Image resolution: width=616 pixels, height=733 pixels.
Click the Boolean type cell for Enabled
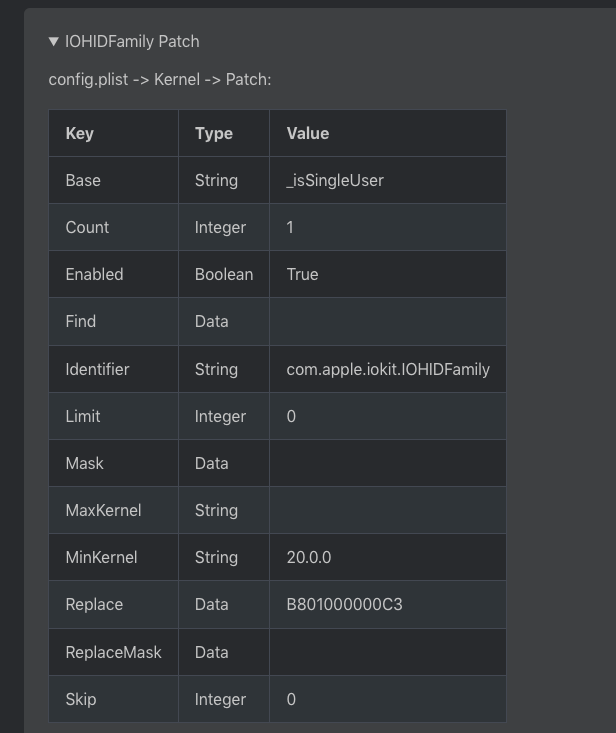[224, 275]
